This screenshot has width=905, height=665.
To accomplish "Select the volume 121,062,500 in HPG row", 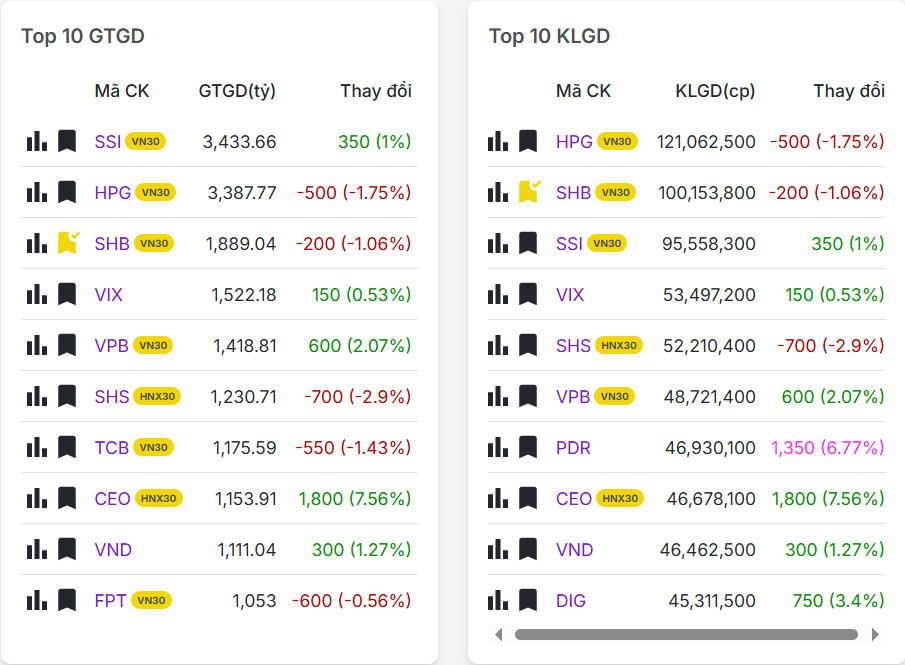I will coord(706,141).
